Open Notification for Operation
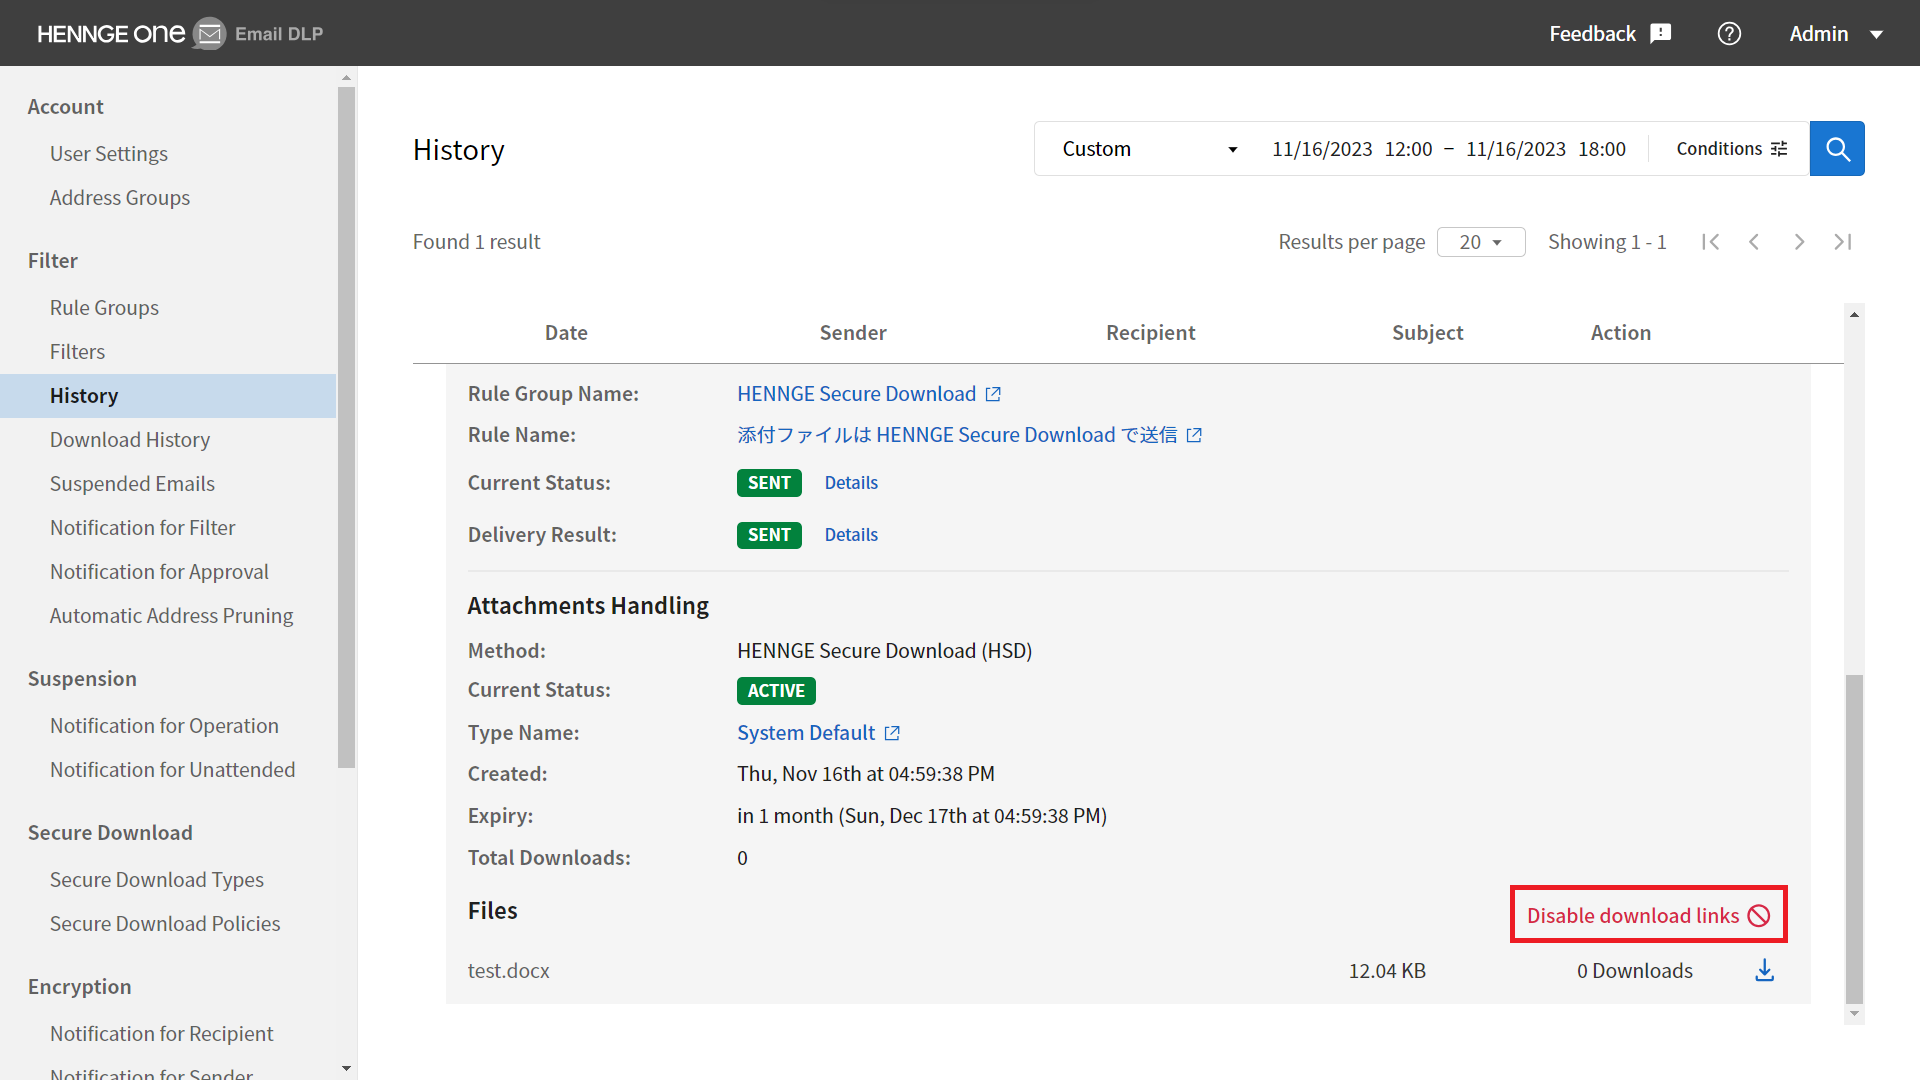The height and width of the screenshot is (1080, 1920). pos(164,726)
